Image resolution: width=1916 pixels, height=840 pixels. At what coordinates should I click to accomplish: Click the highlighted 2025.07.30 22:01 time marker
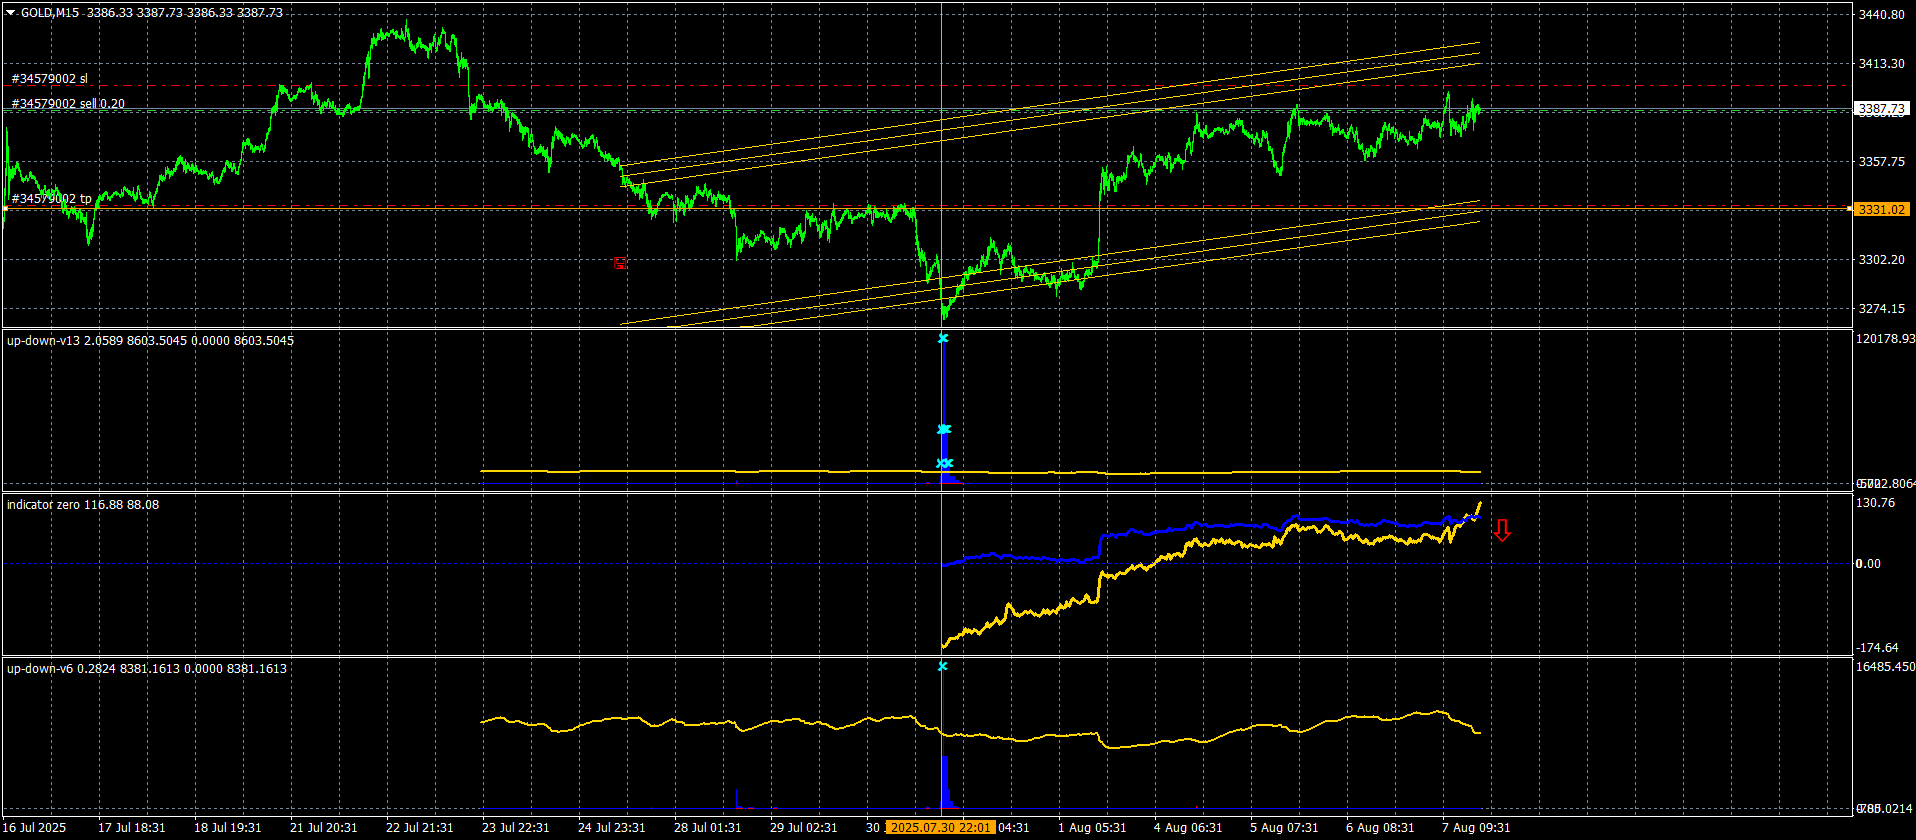(940, 828)
